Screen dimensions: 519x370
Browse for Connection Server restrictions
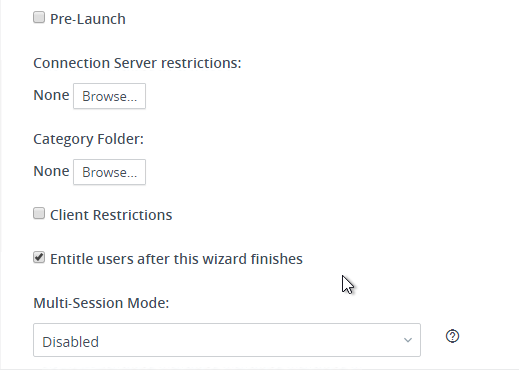click(x=109, y=96)
